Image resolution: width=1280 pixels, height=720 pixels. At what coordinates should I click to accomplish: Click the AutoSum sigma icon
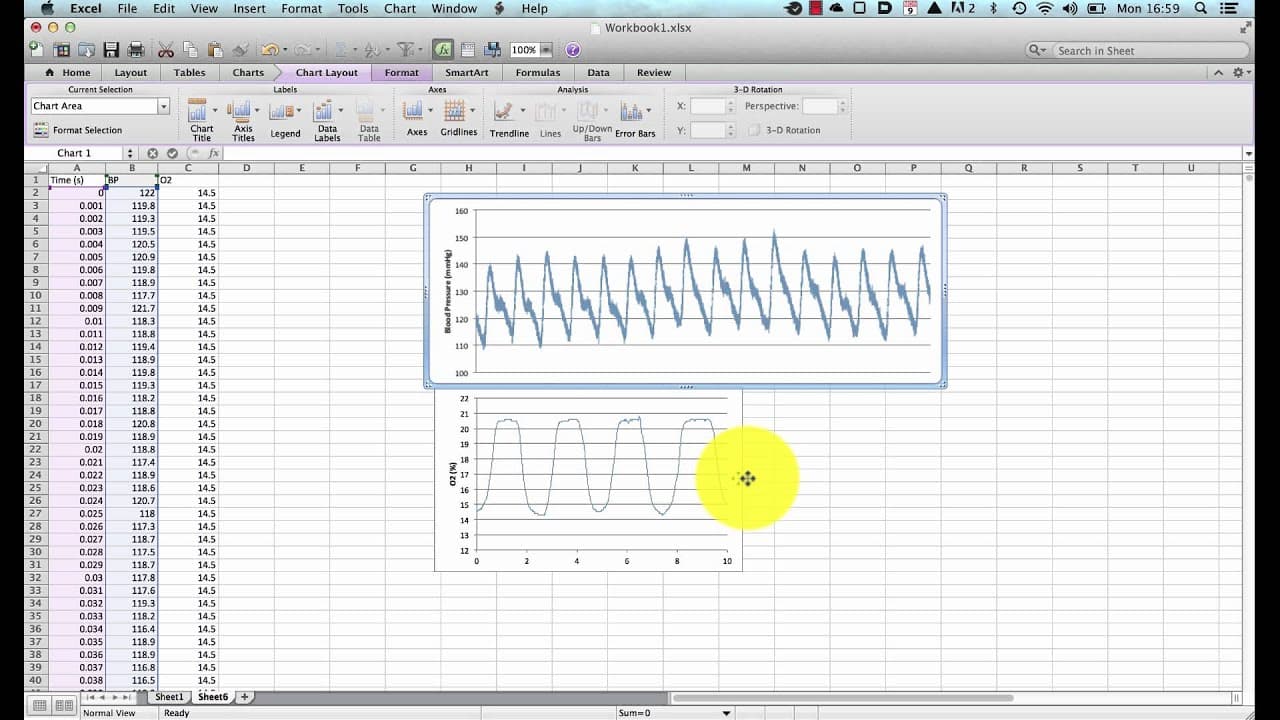coord(341,49)
